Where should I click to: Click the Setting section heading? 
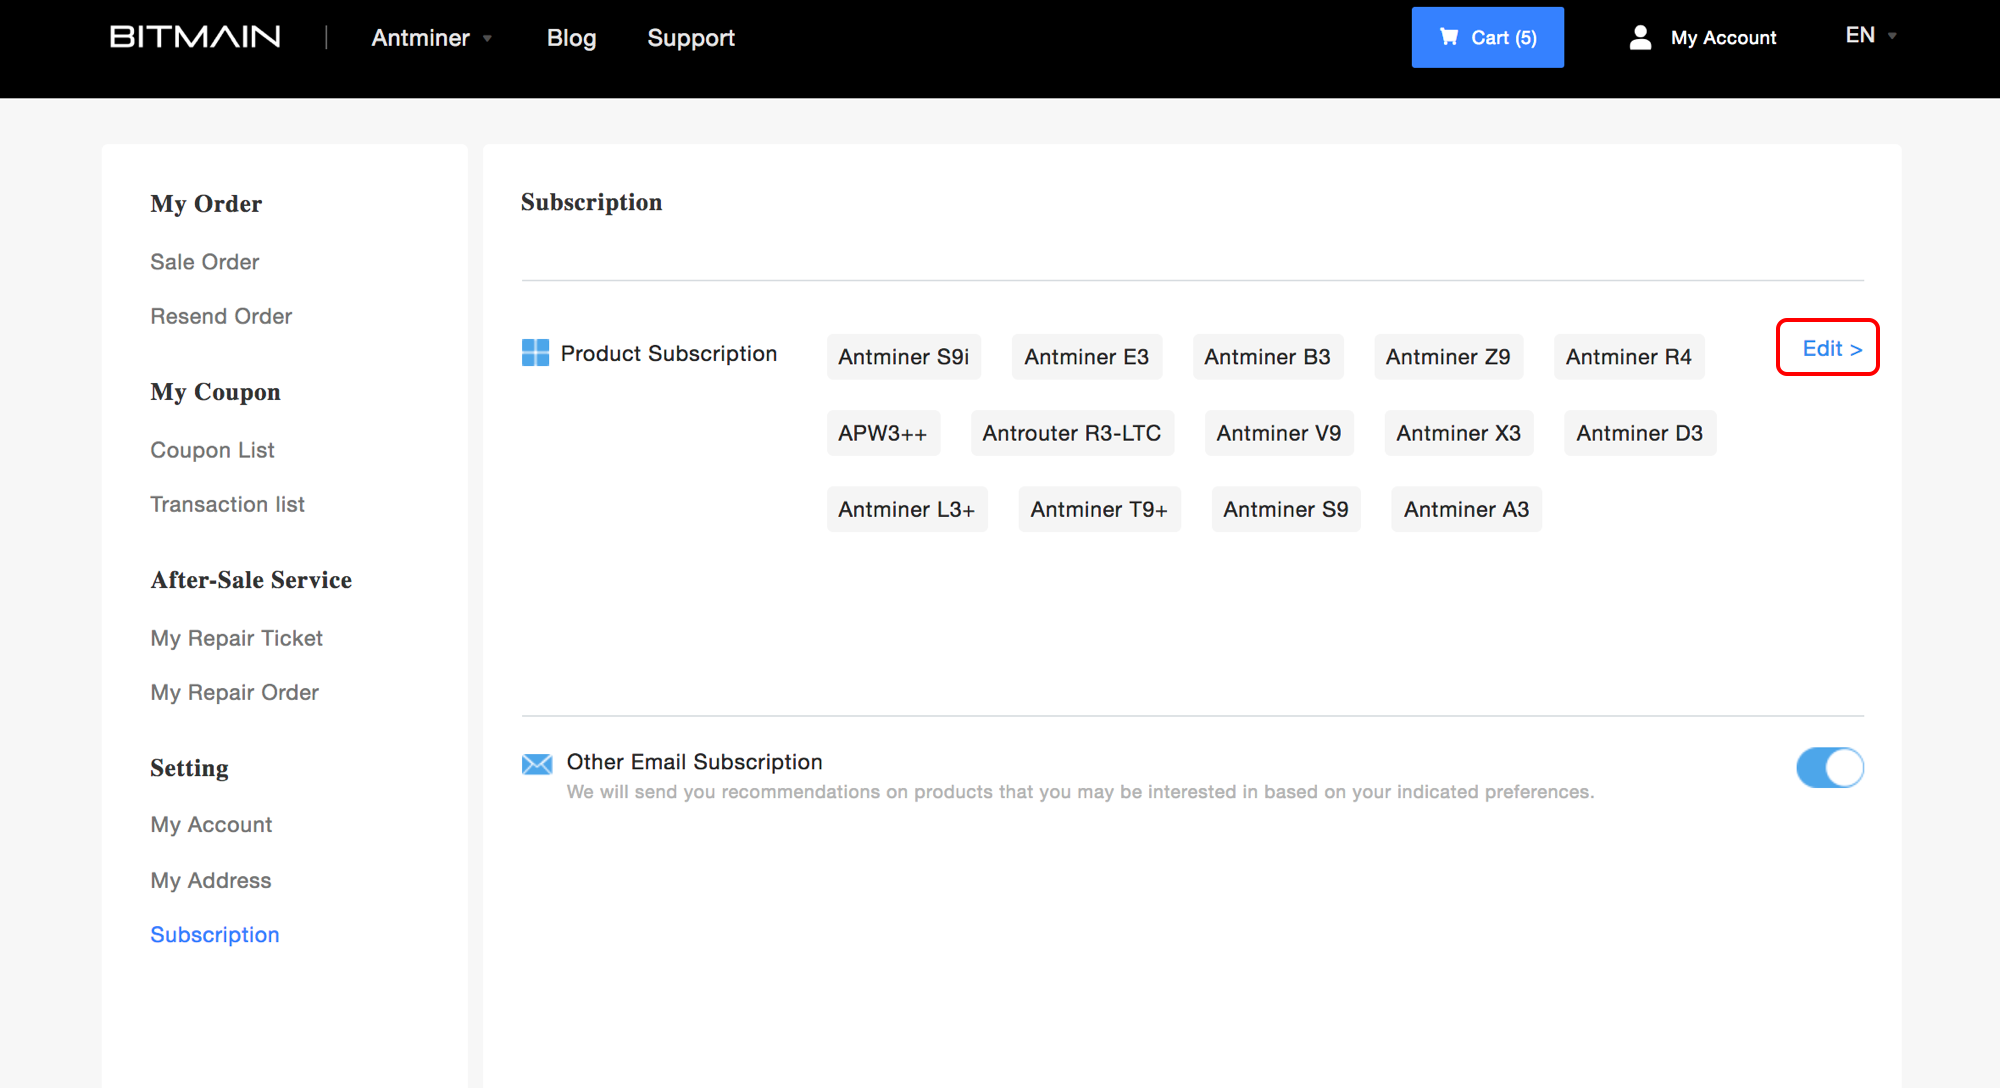[189, 768]
